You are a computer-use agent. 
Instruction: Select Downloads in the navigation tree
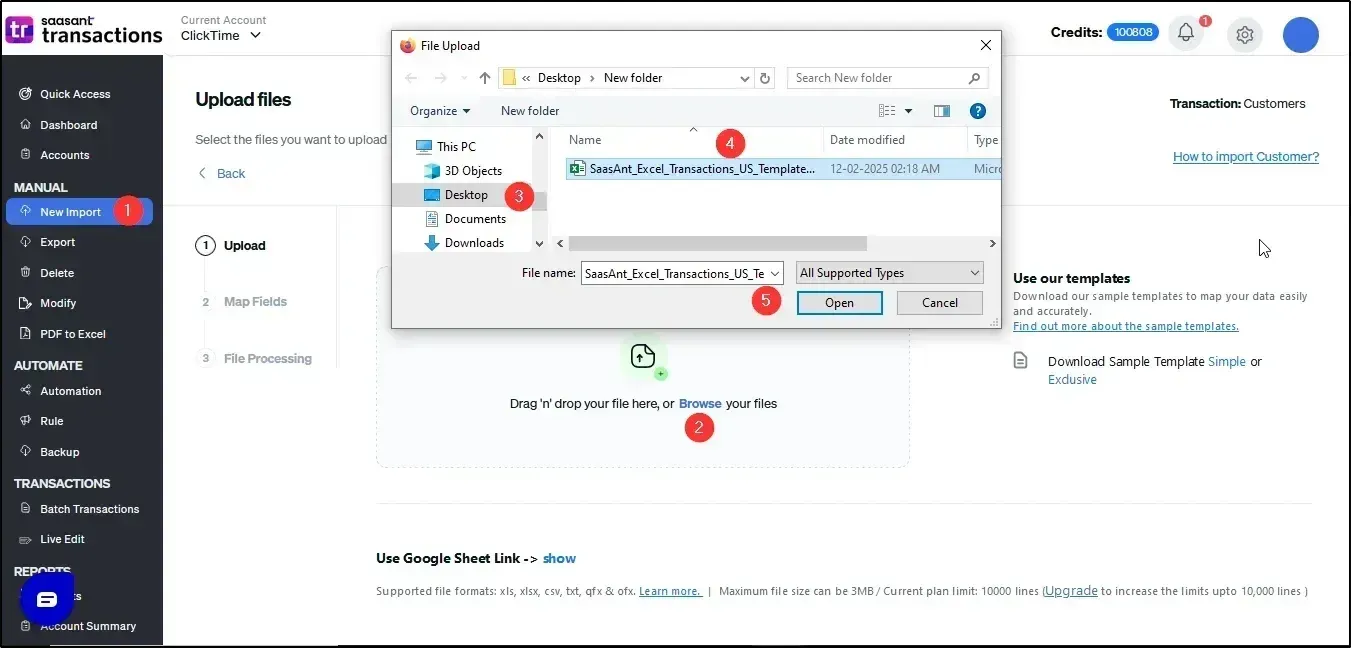[464, 243]
